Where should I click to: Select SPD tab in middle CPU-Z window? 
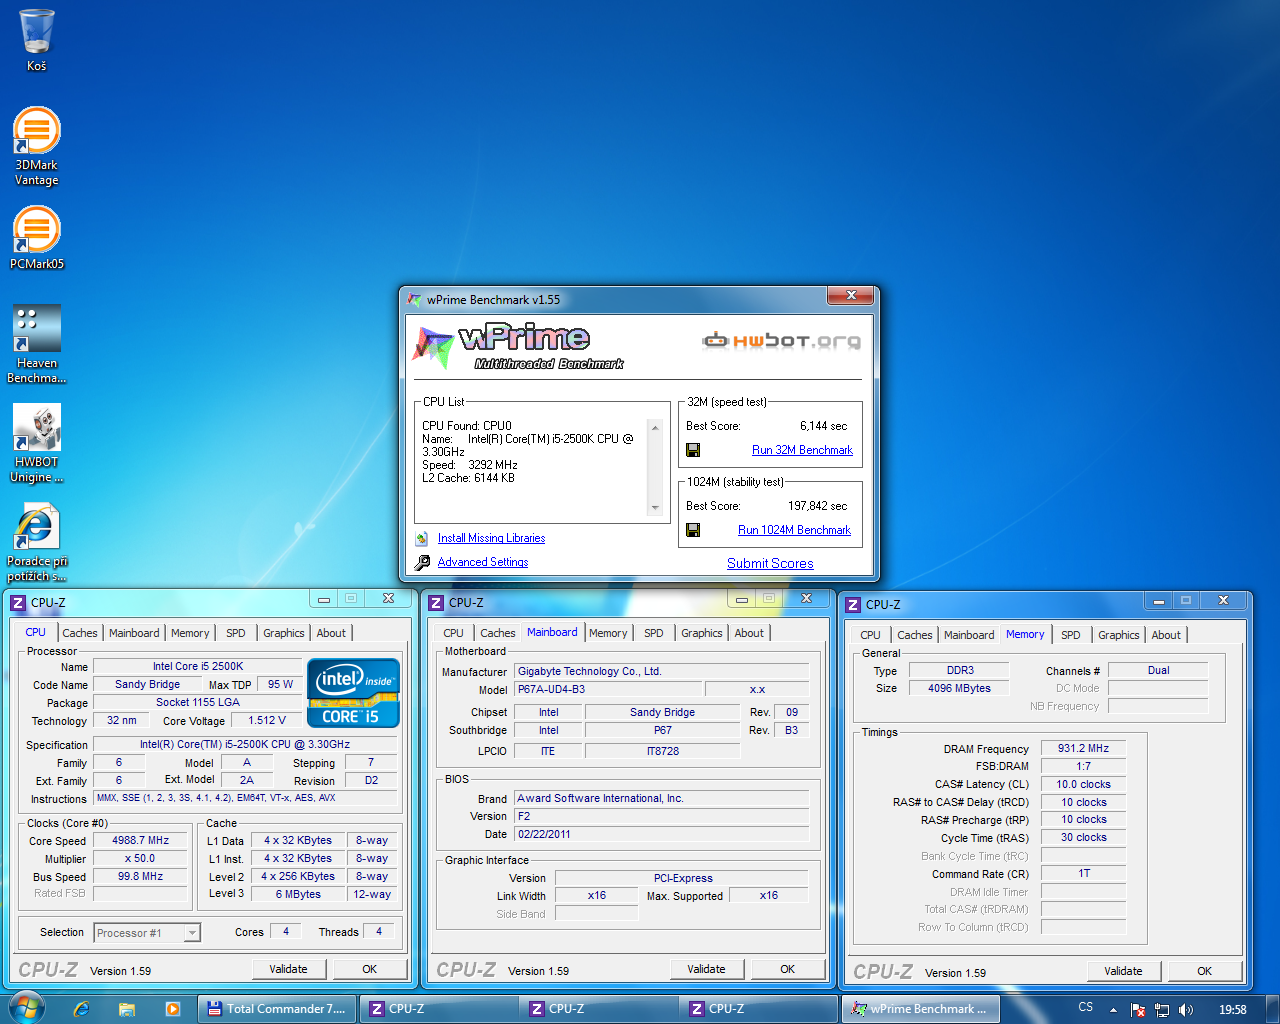(654, 633)
